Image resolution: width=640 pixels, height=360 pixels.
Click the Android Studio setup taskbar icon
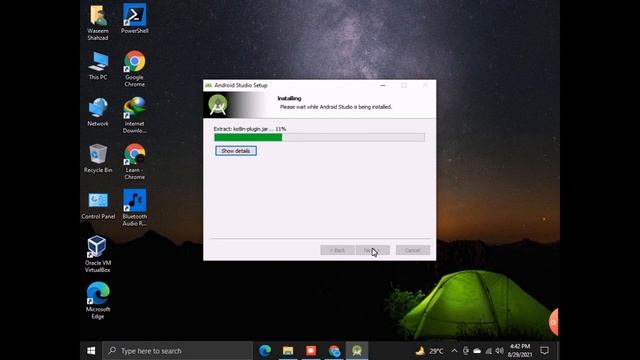tap(357, 351)
